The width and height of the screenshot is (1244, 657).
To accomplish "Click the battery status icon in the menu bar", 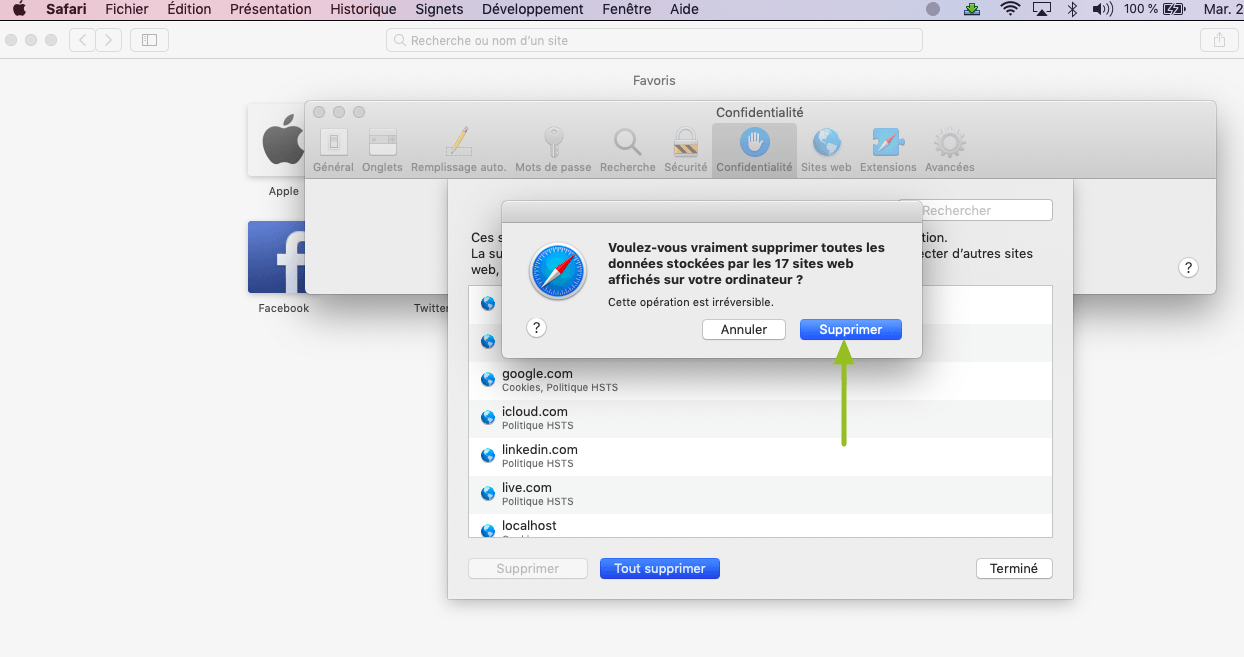I will (x=1174, y=9).
